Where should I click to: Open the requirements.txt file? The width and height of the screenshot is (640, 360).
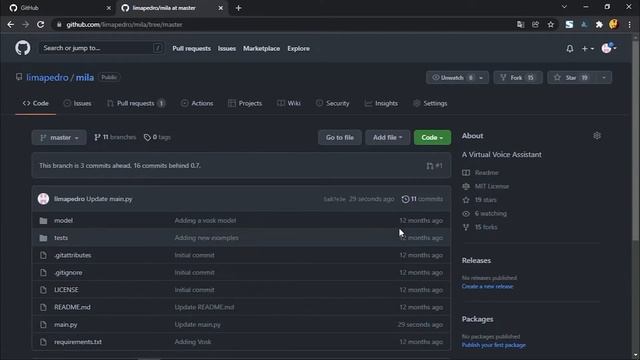78,342
